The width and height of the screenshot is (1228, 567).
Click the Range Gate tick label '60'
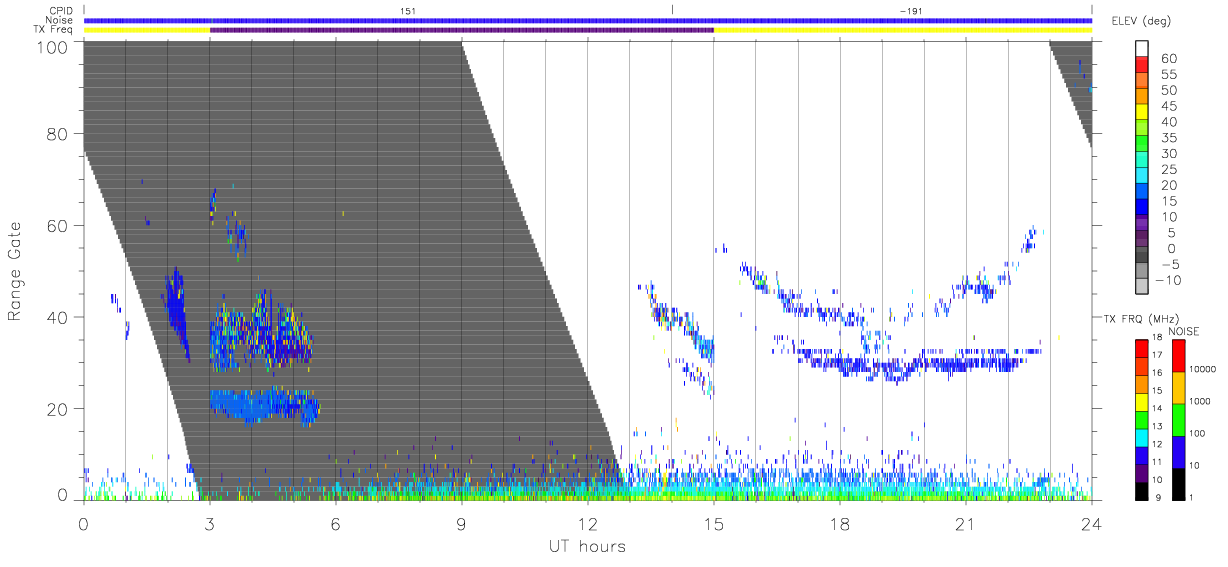click(x=58, y=226)
